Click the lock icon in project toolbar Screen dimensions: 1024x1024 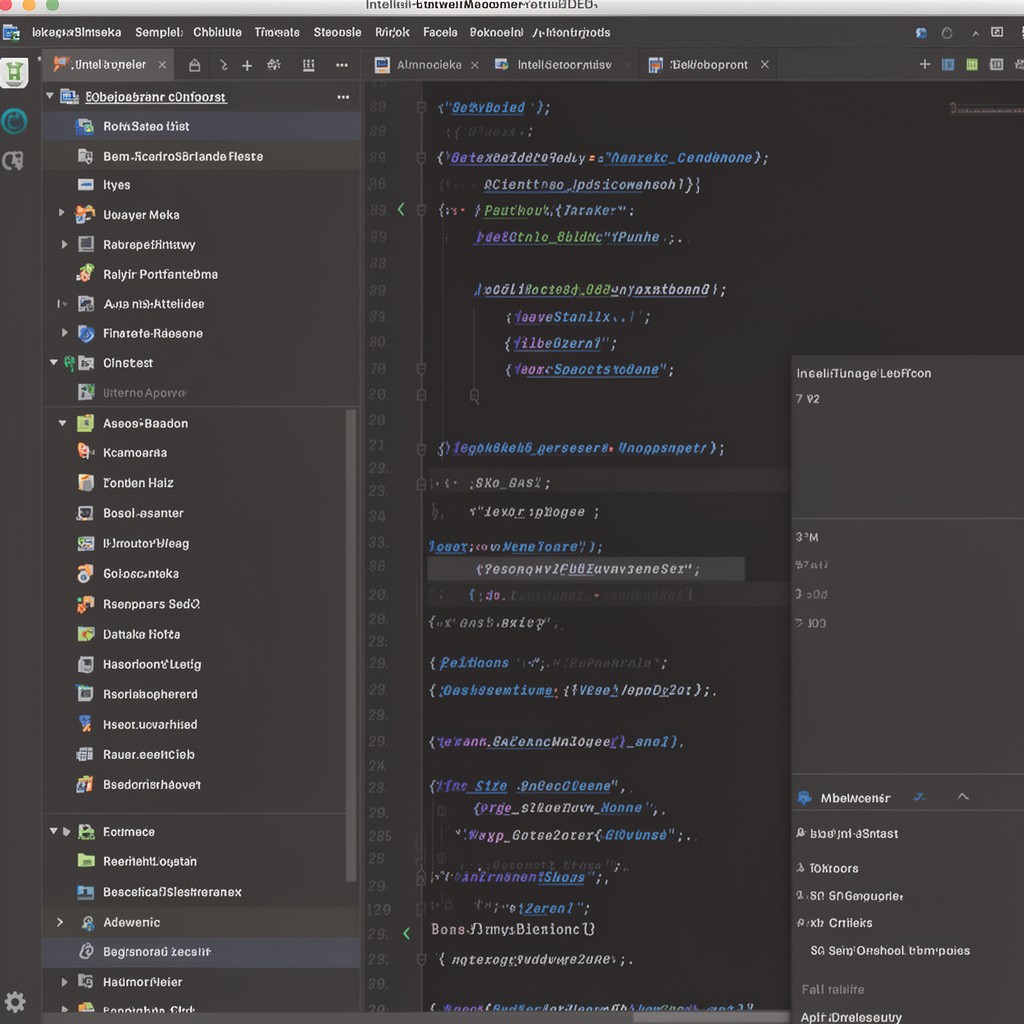click(194, 65)
